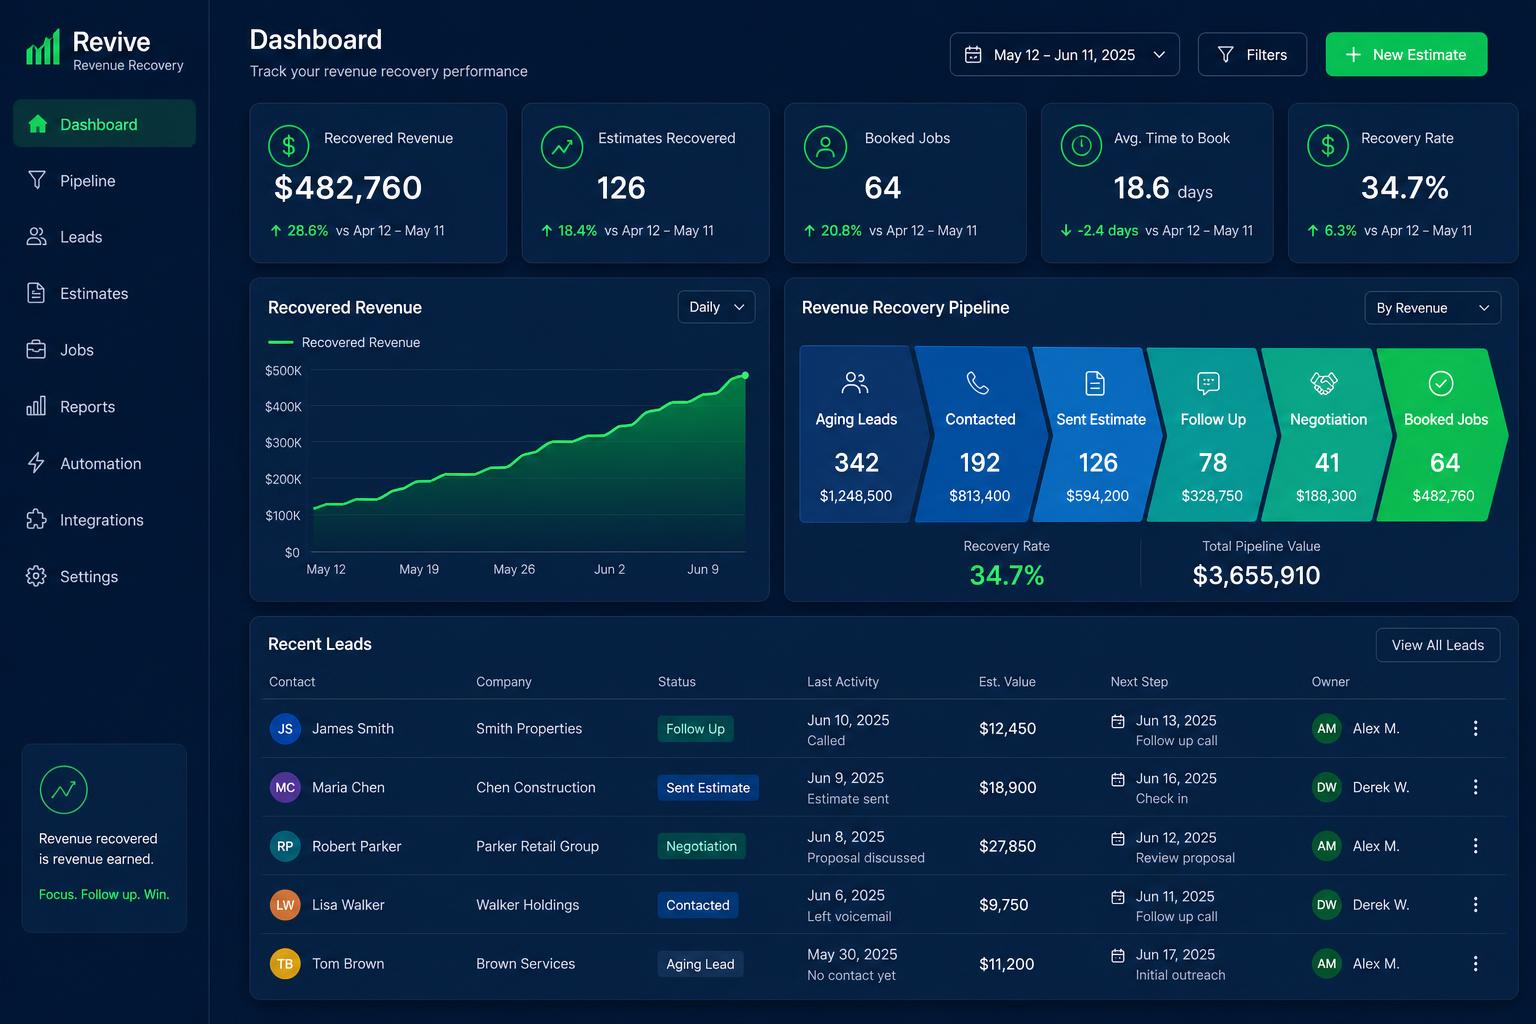Open the Daily interval dropdown
The width and height of the screenshot is (1536, 1024).
tap(716, 307)
